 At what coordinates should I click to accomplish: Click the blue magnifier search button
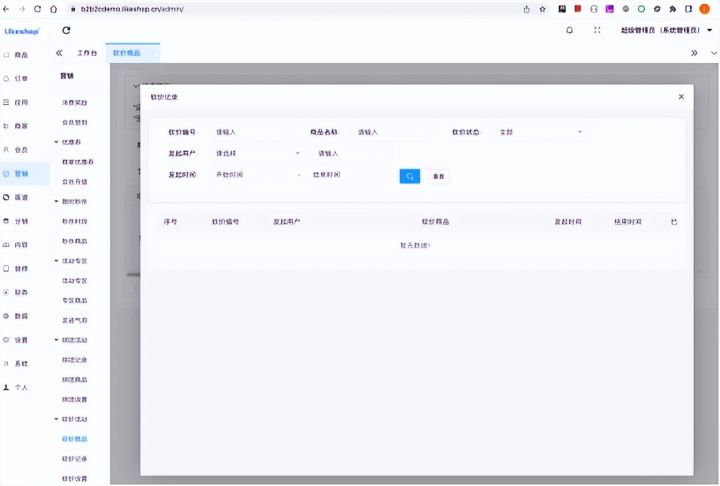[410, 176]
